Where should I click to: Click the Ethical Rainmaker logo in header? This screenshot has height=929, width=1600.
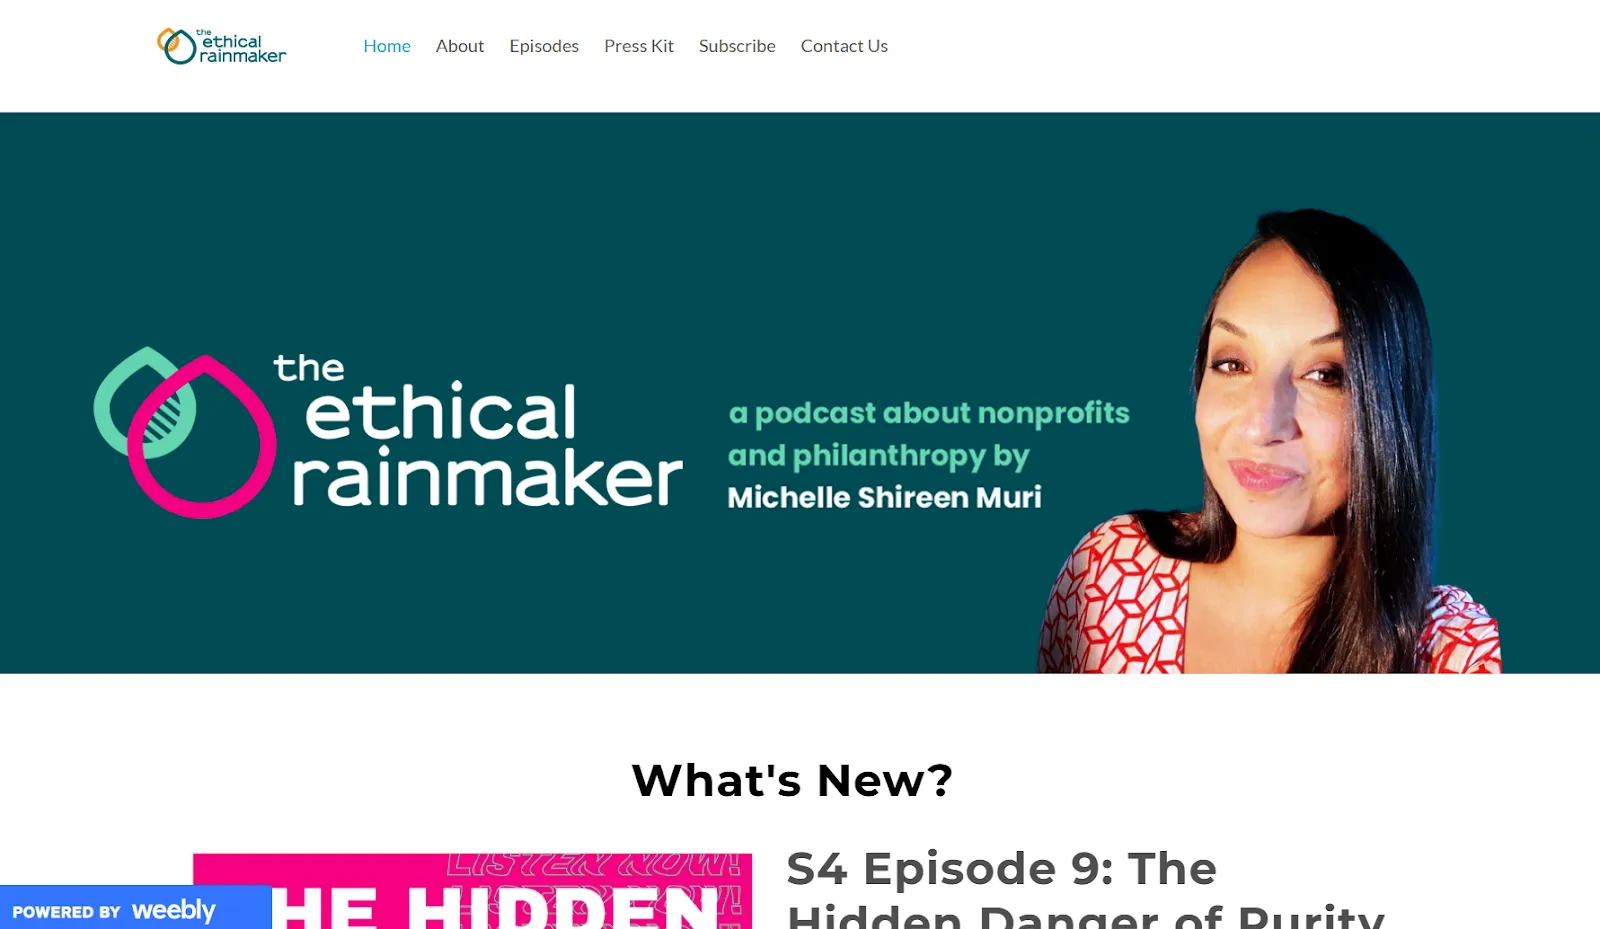click(221, 46)
